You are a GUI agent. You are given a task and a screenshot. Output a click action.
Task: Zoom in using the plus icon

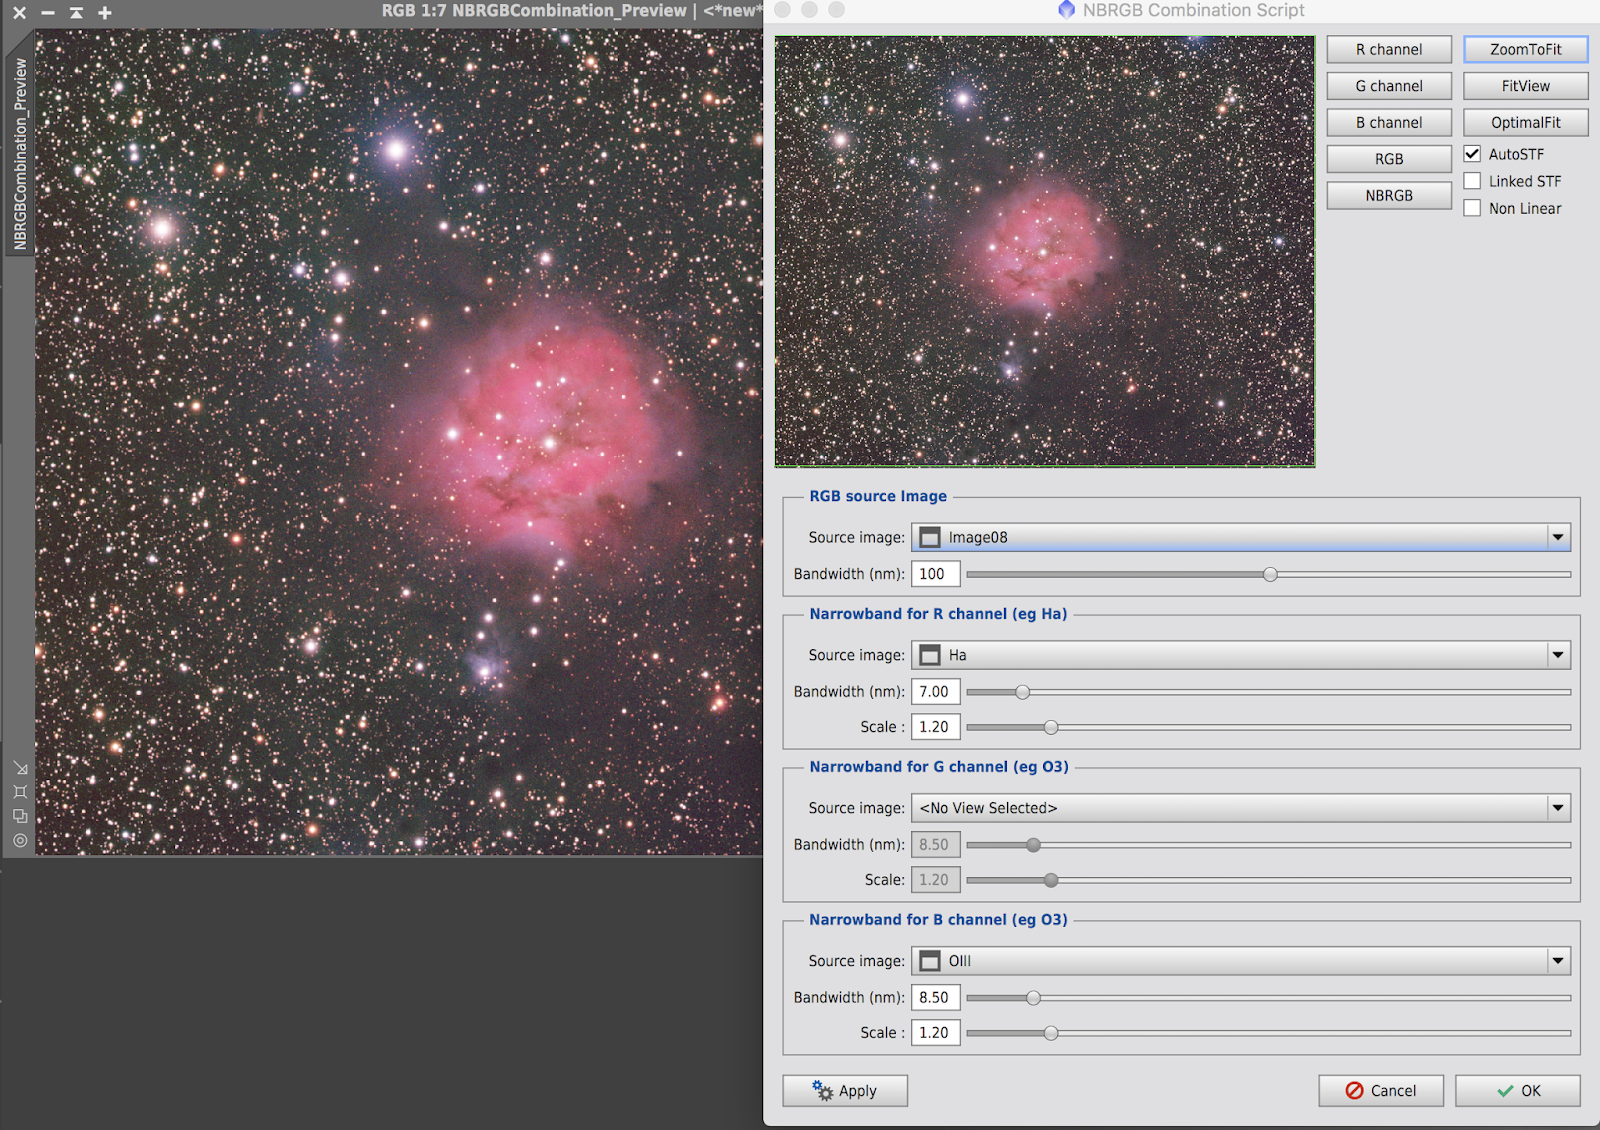[x=104, y=14]
